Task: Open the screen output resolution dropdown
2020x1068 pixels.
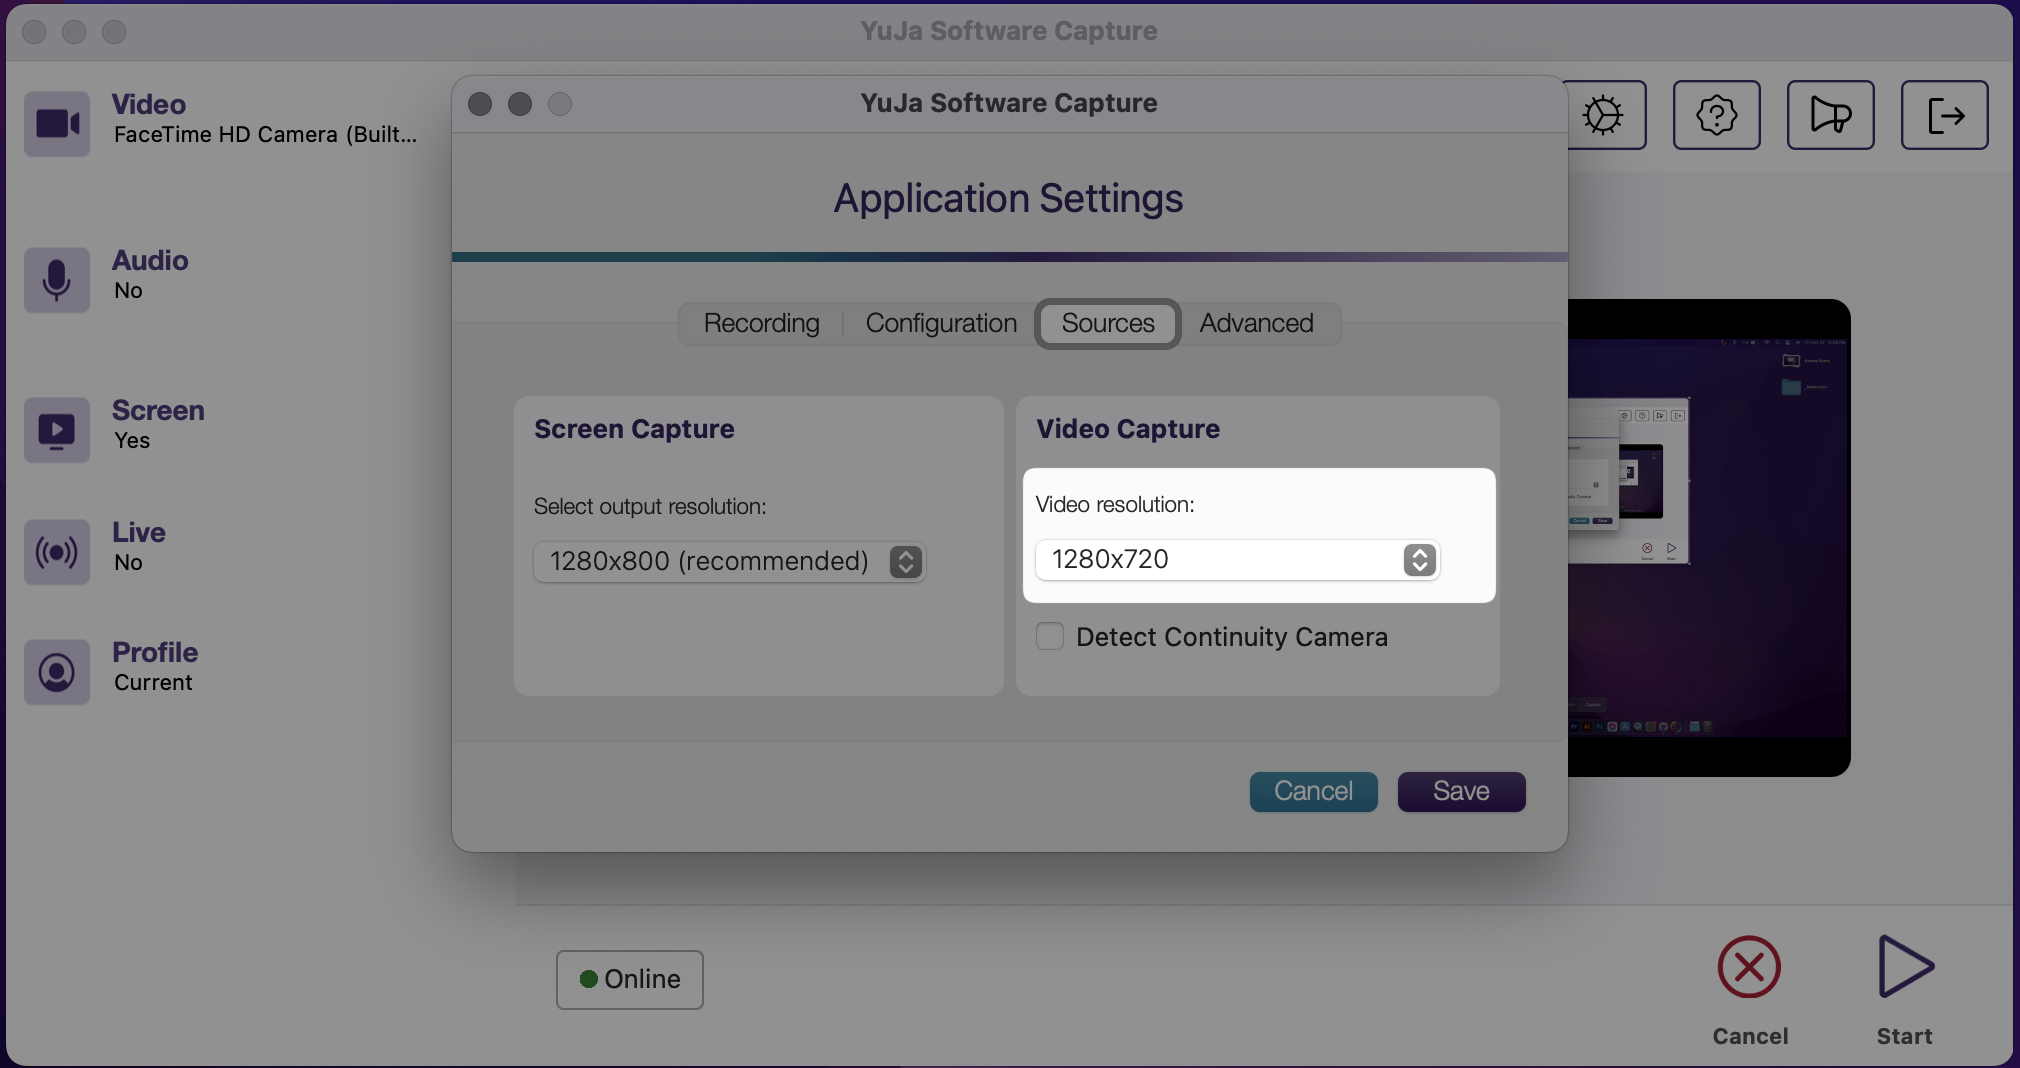Action: point(729,561)
